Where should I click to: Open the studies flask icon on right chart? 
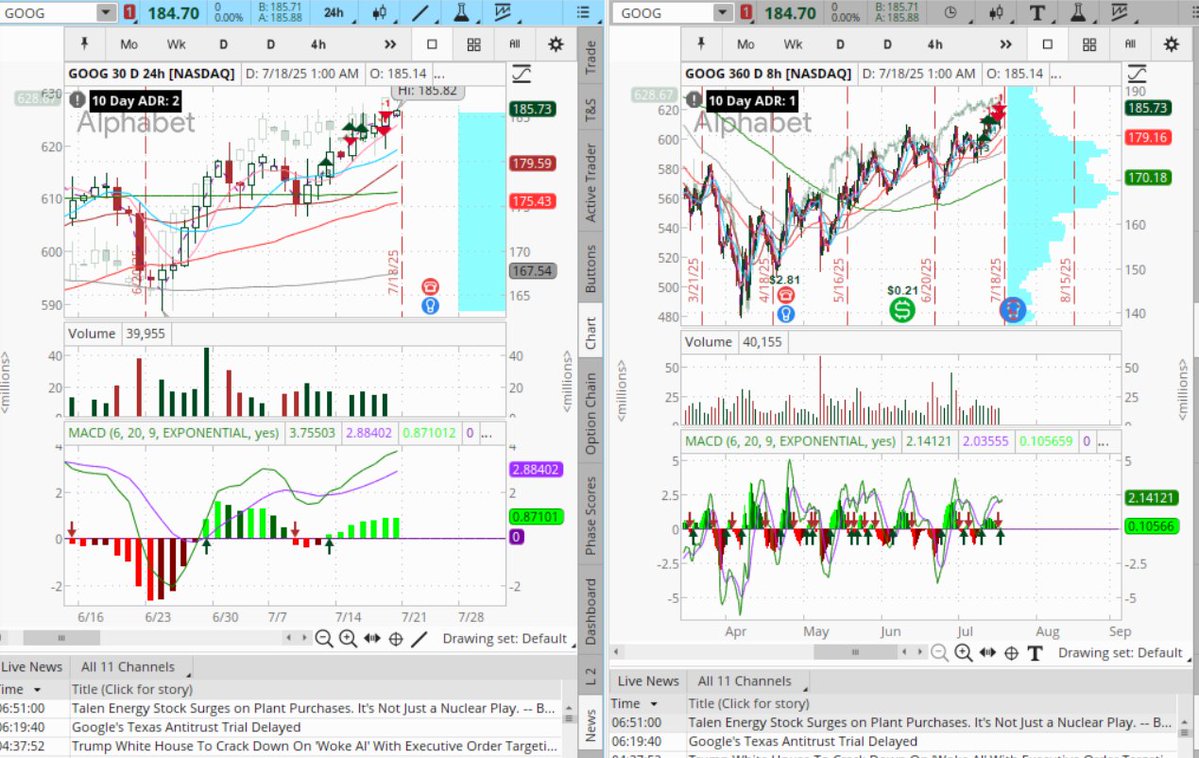tap(1077, 13)
